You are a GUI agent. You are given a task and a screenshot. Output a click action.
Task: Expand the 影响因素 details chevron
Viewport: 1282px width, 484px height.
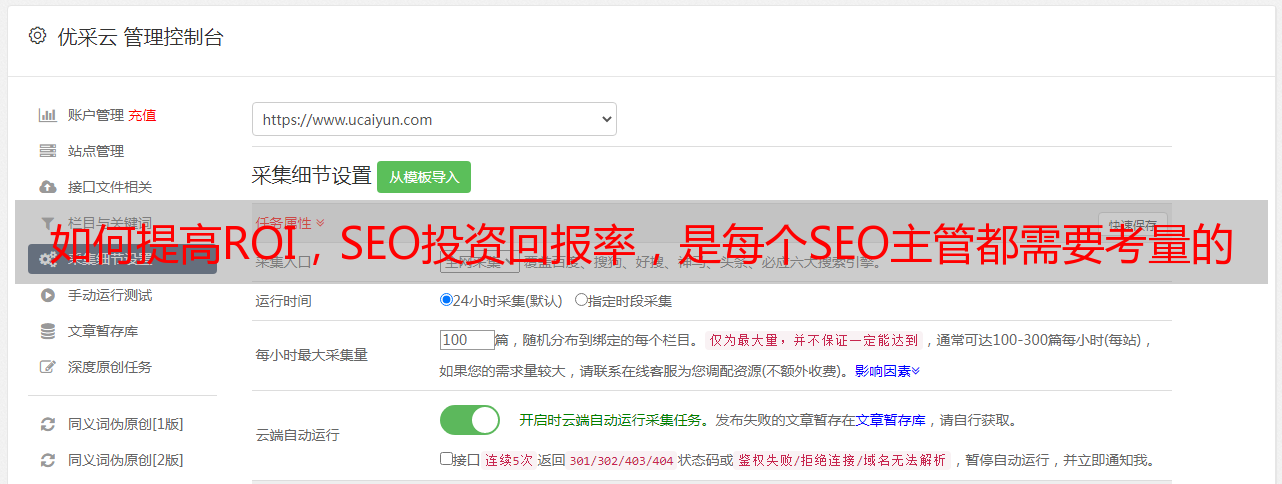point(916,371)
